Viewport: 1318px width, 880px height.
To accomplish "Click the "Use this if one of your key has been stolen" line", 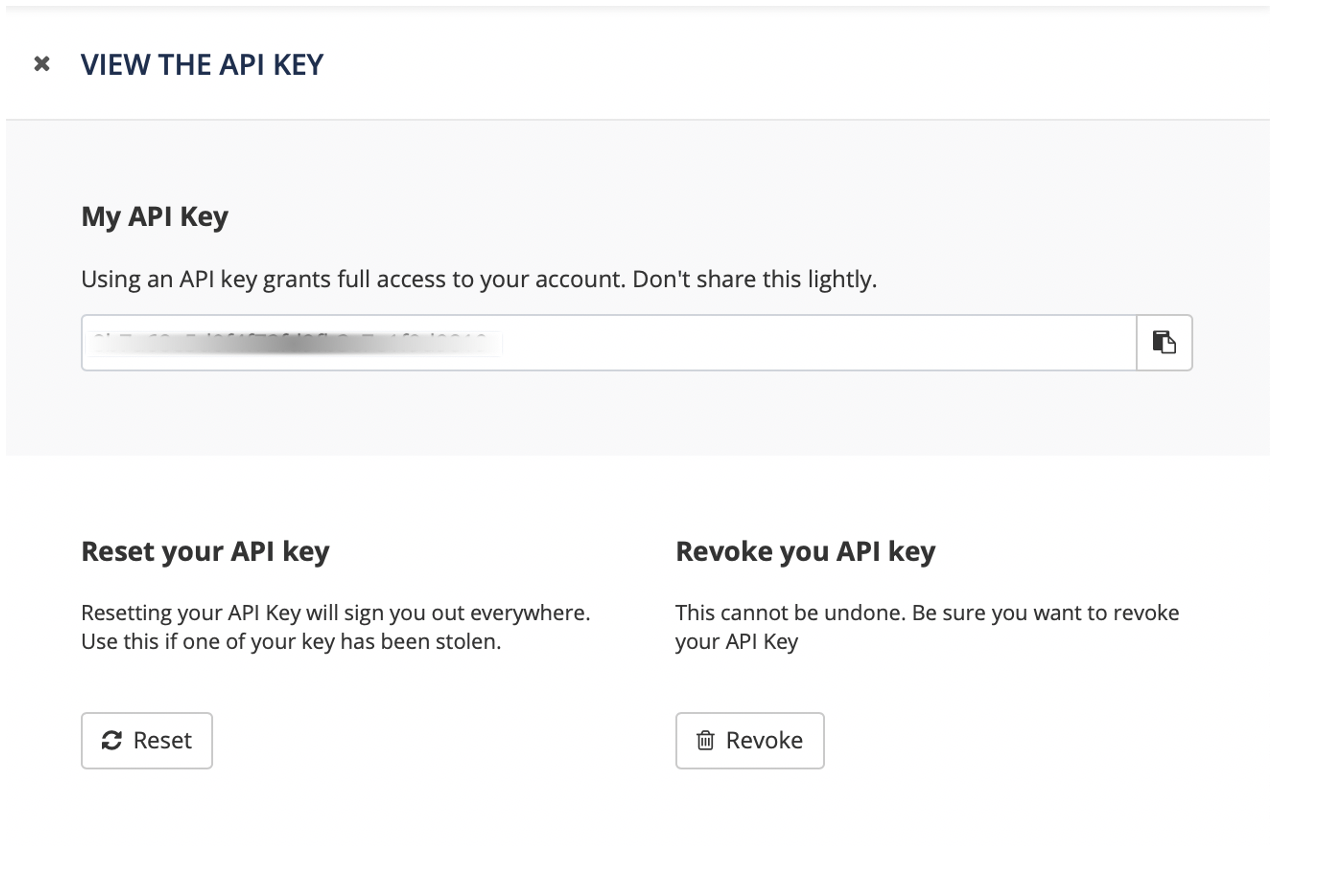I will pos(291,642).
